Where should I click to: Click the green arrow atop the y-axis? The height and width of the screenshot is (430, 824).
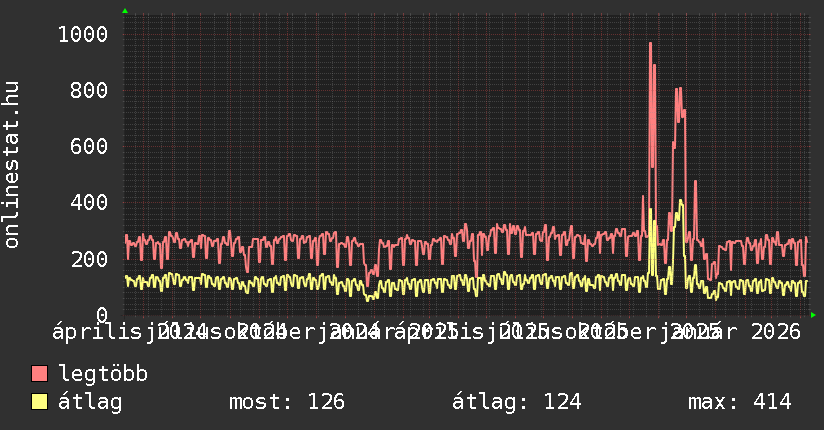tap(125, 11)
